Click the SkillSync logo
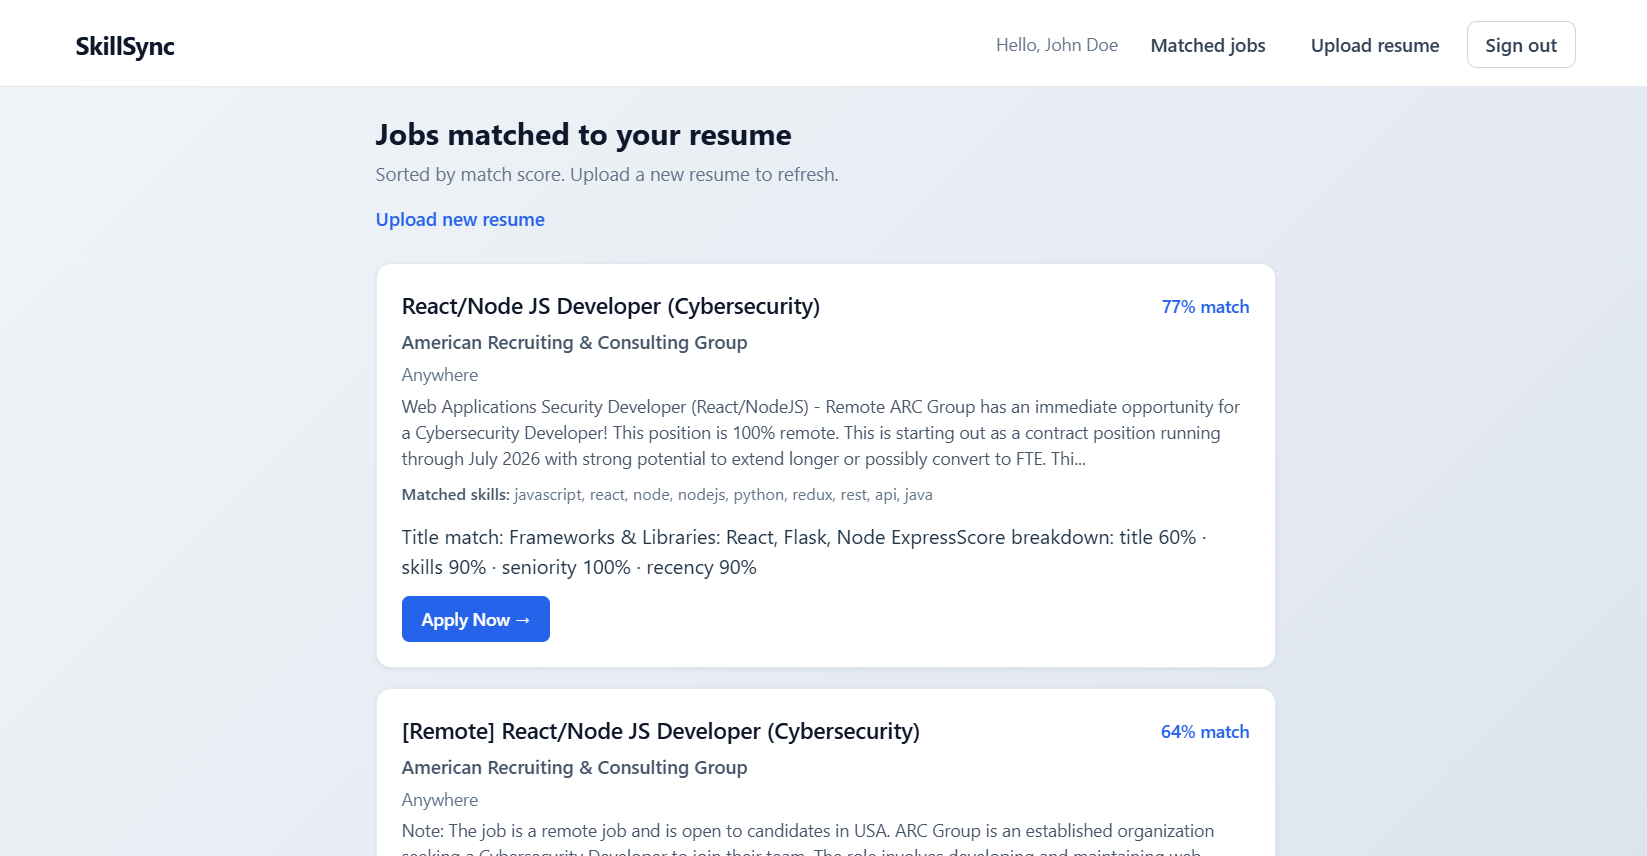 tap(125, 46)
